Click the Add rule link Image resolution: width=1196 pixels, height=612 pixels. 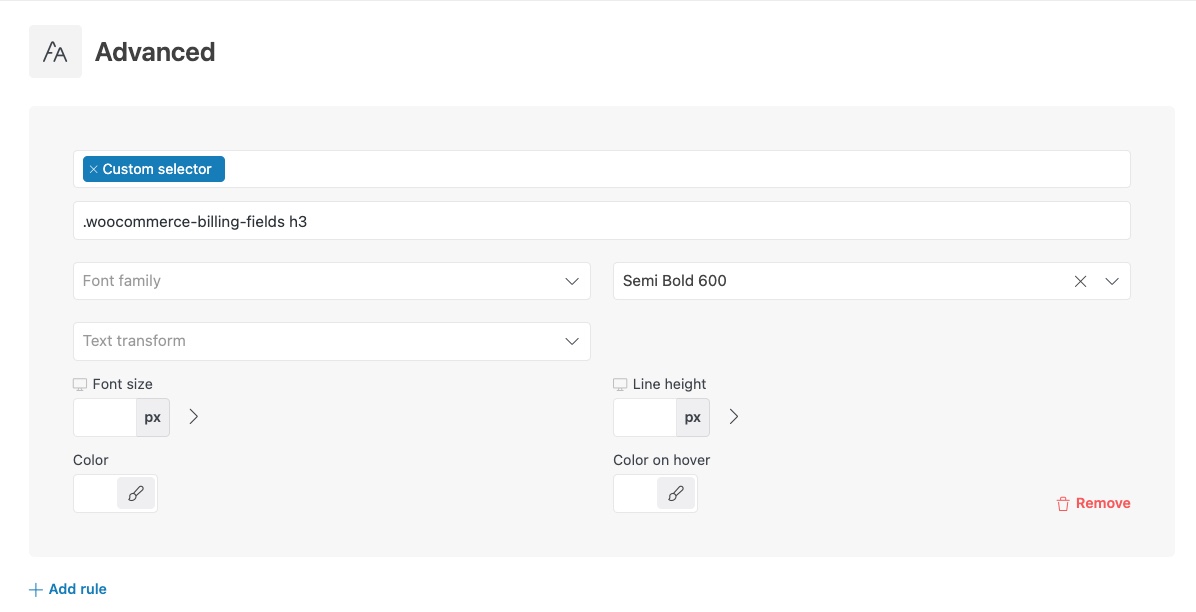[x=77, y=589]
